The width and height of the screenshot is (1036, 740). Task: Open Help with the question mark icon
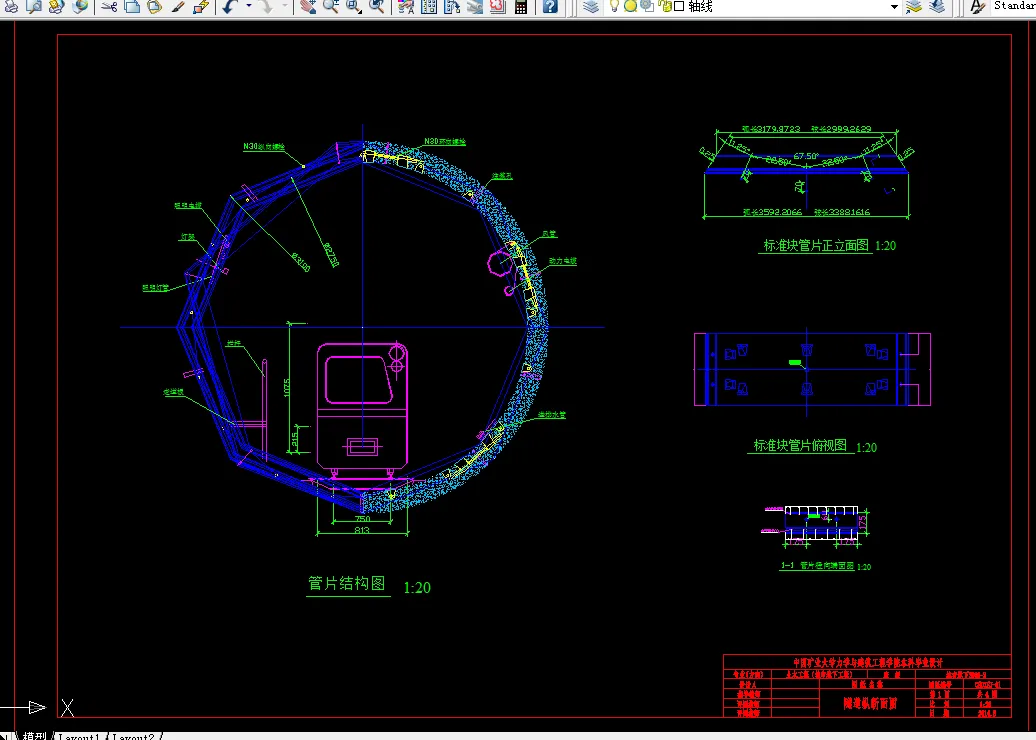point(550,7)
